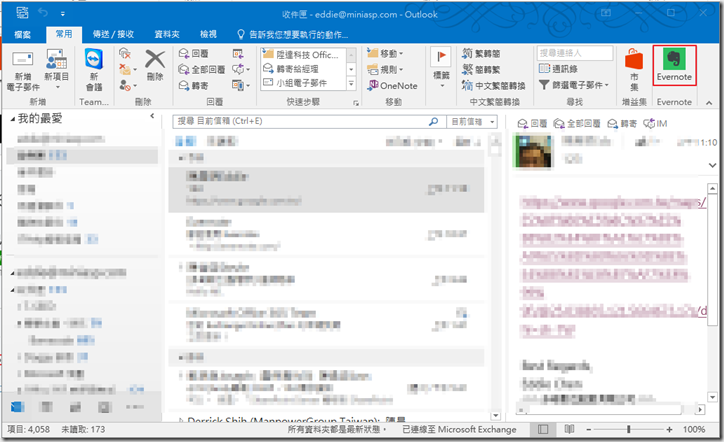Open the 通訊錄 address book

pyautogui.click(x=558, y=69)
